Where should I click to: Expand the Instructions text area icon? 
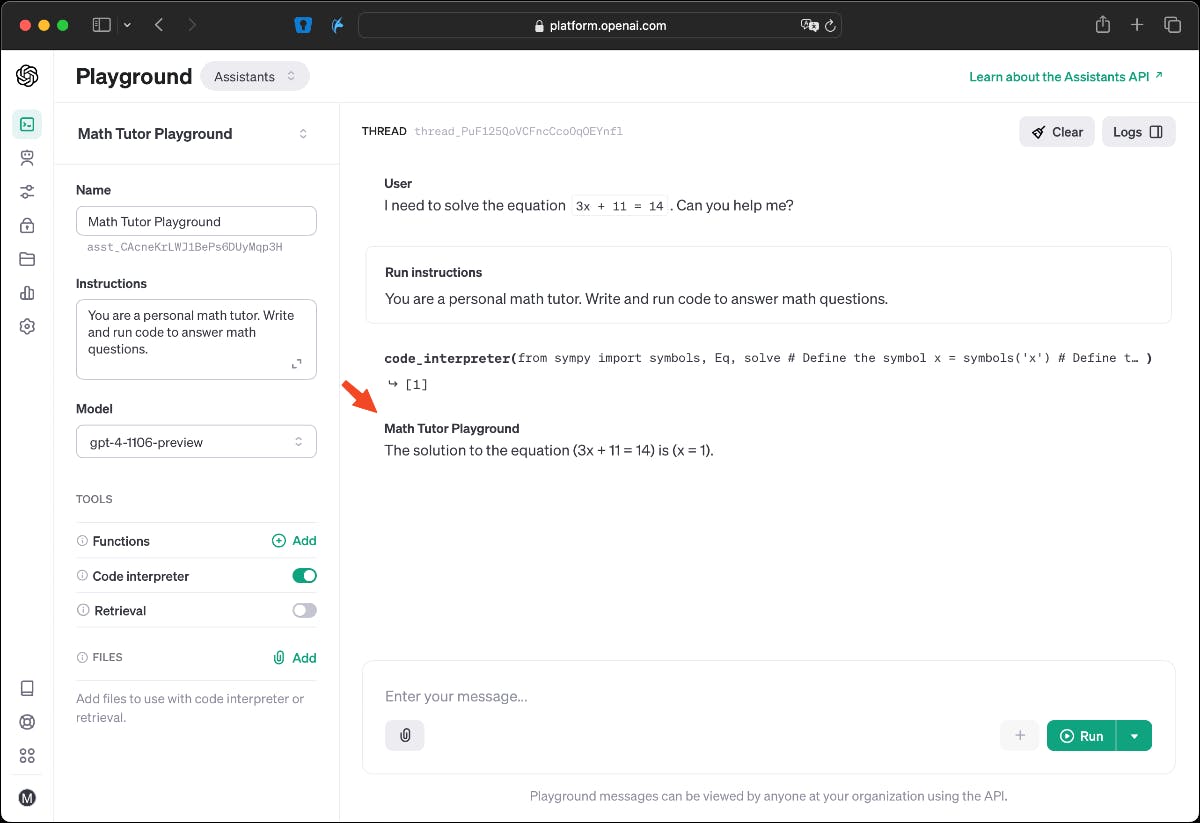point(296,364)
